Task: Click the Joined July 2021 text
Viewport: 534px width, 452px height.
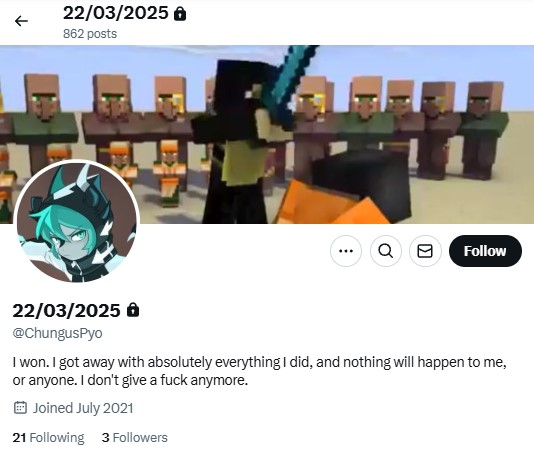Action: [83, 408]
